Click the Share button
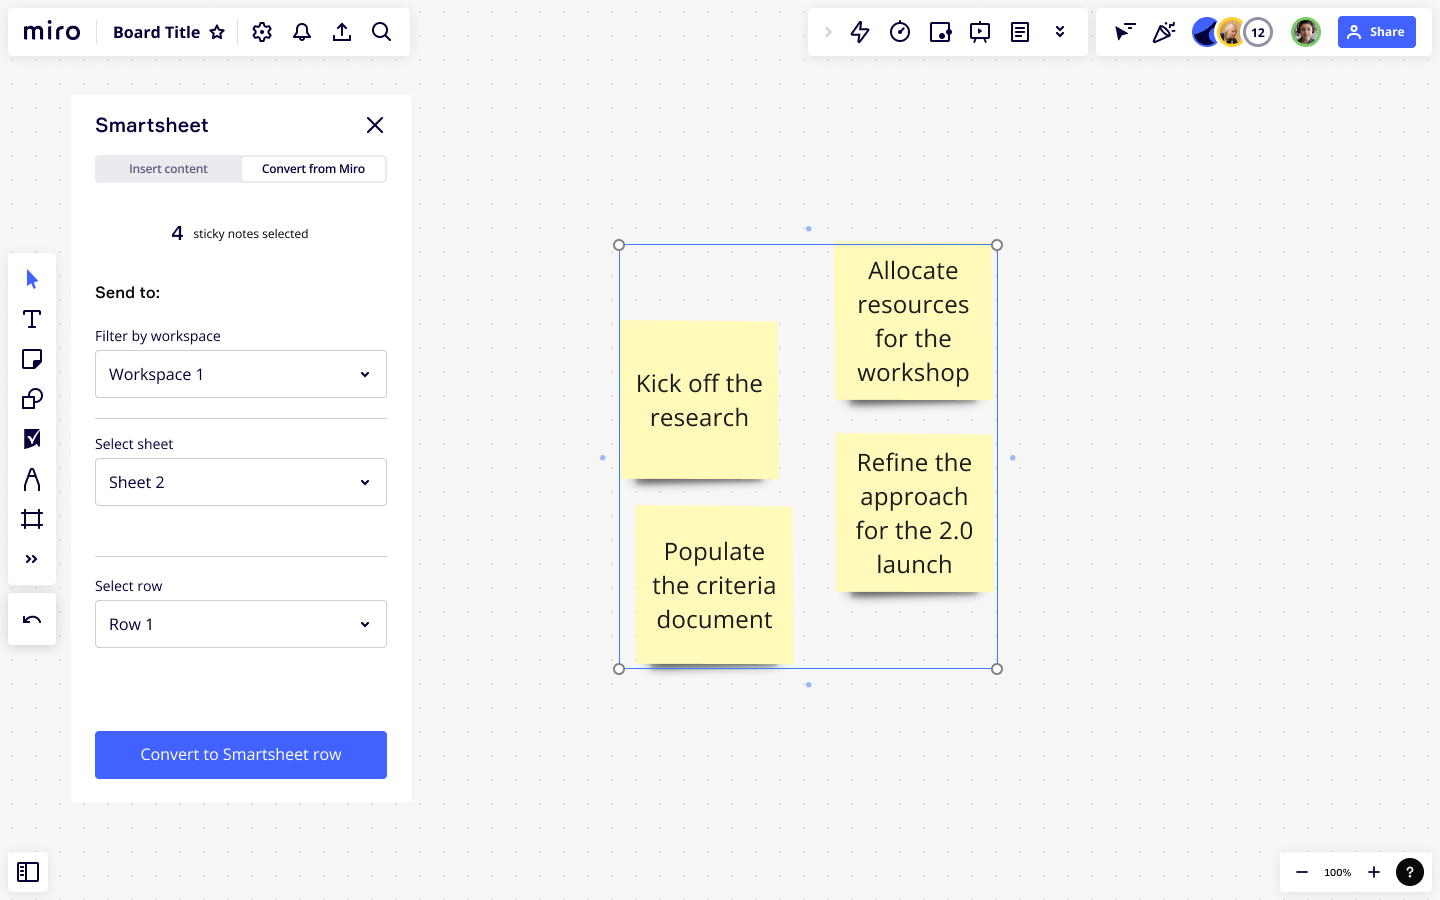Viewport: 1440px width, 900px height. click(1376, 32)
